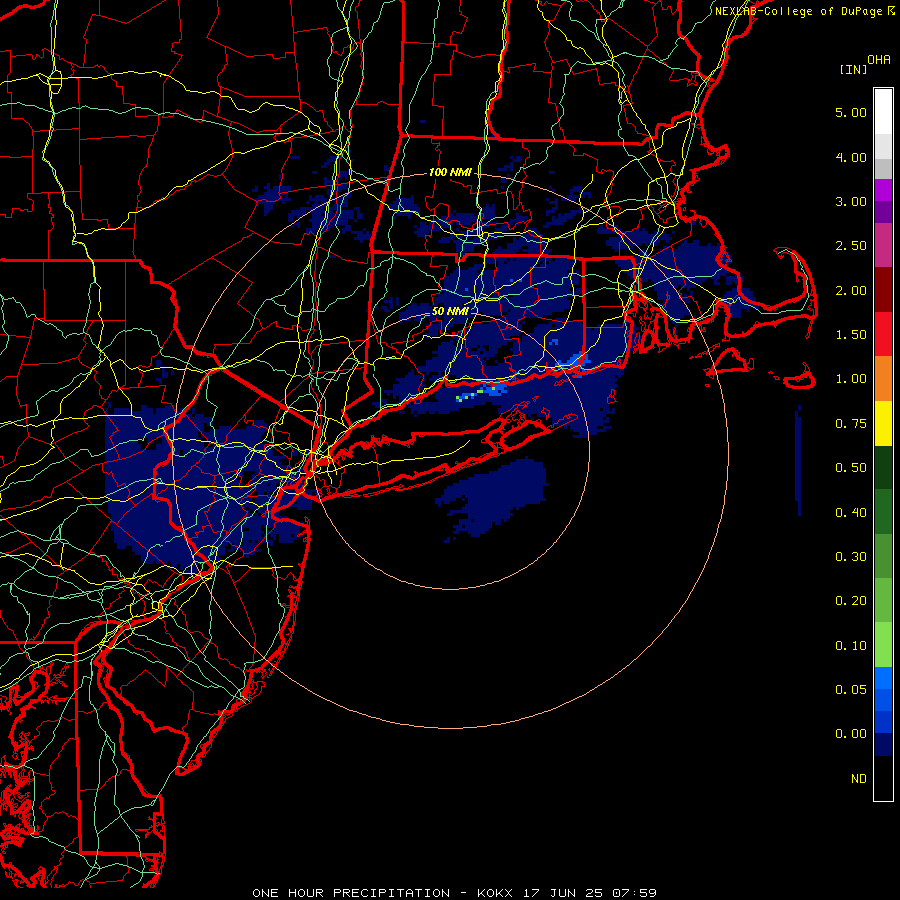Click the 50 NMI range ring label
Viewport: 900px width, 900px height.
point(450,311)
